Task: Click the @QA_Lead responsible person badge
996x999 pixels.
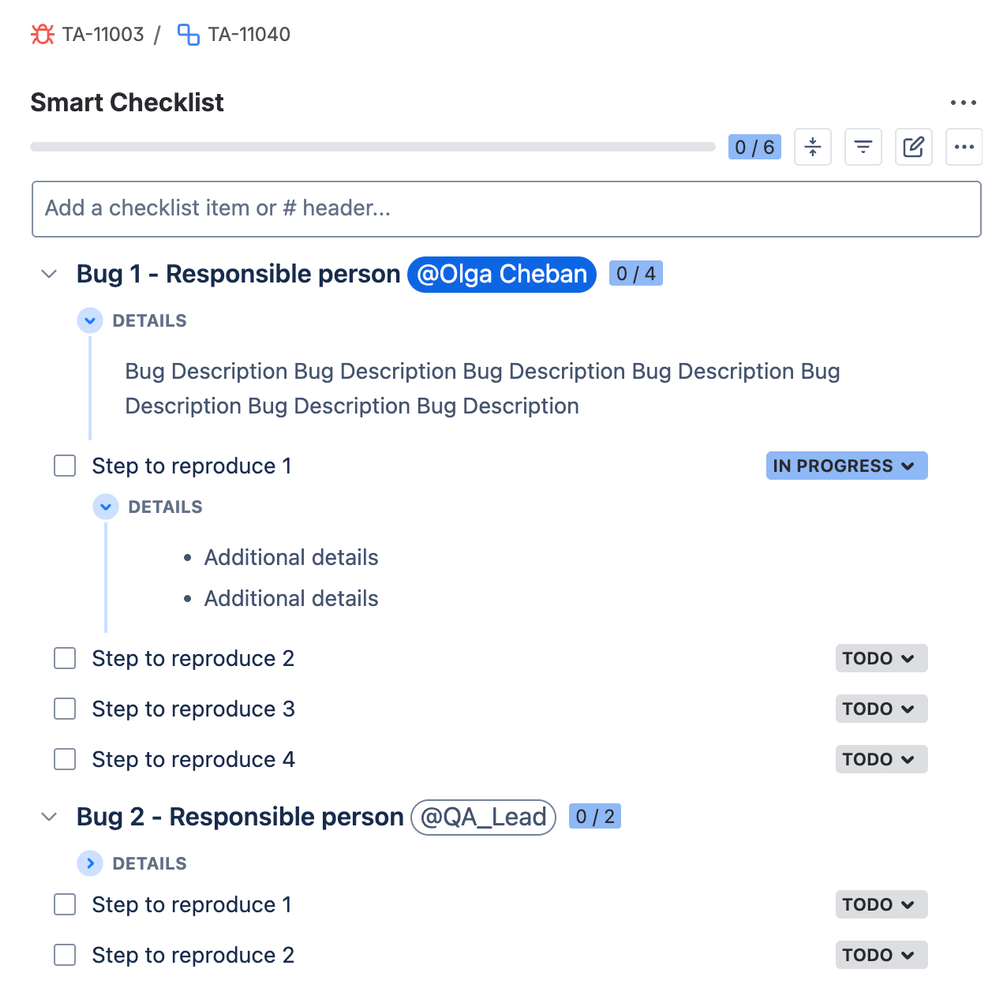Action: pos(483,817)
